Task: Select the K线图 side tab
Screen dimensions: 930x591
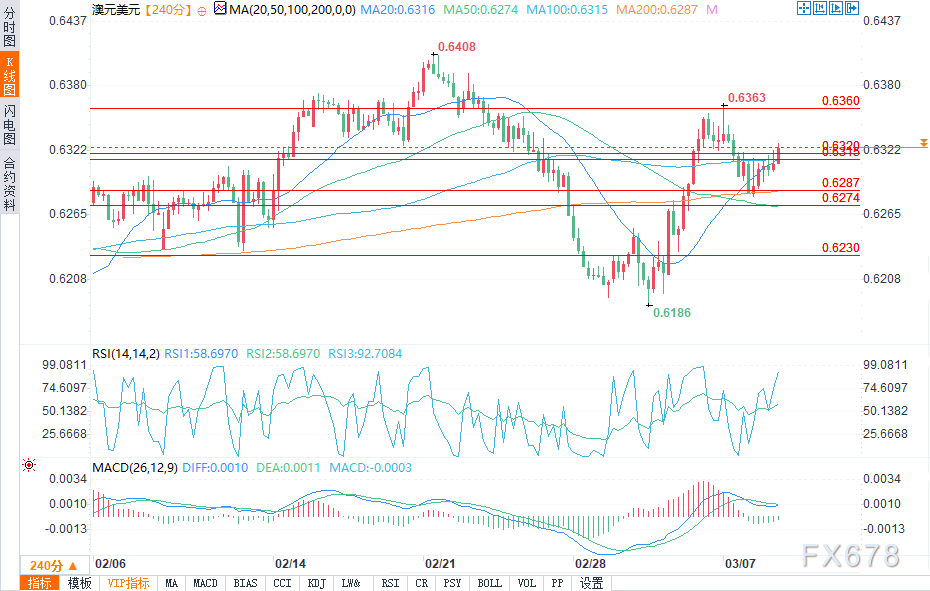Action: click(9, 75)
